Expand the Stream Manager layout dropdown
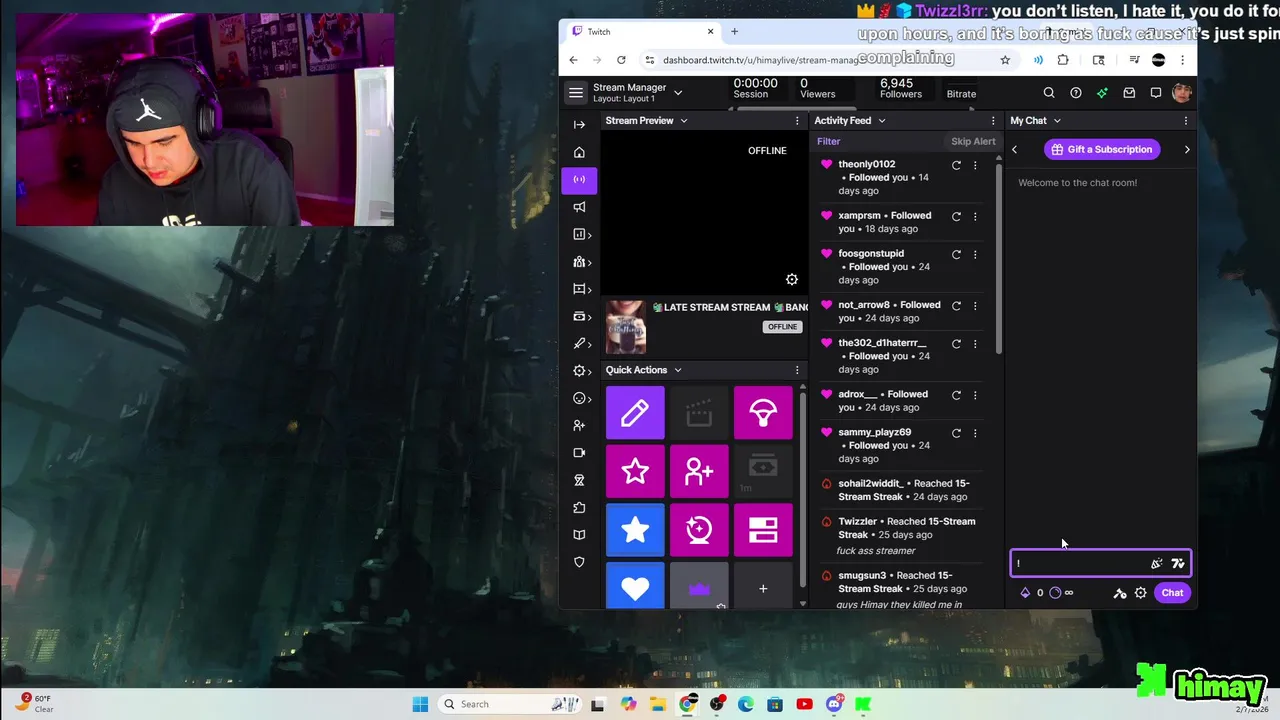 coord(678,93)
